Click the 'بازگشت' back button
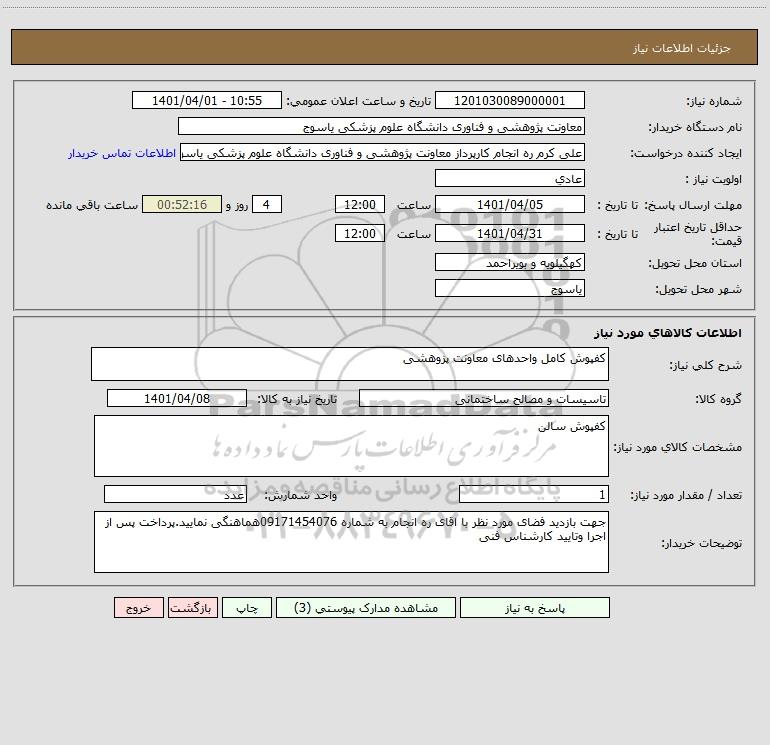The width and height of the screenshot is (770, 745). 192,607
